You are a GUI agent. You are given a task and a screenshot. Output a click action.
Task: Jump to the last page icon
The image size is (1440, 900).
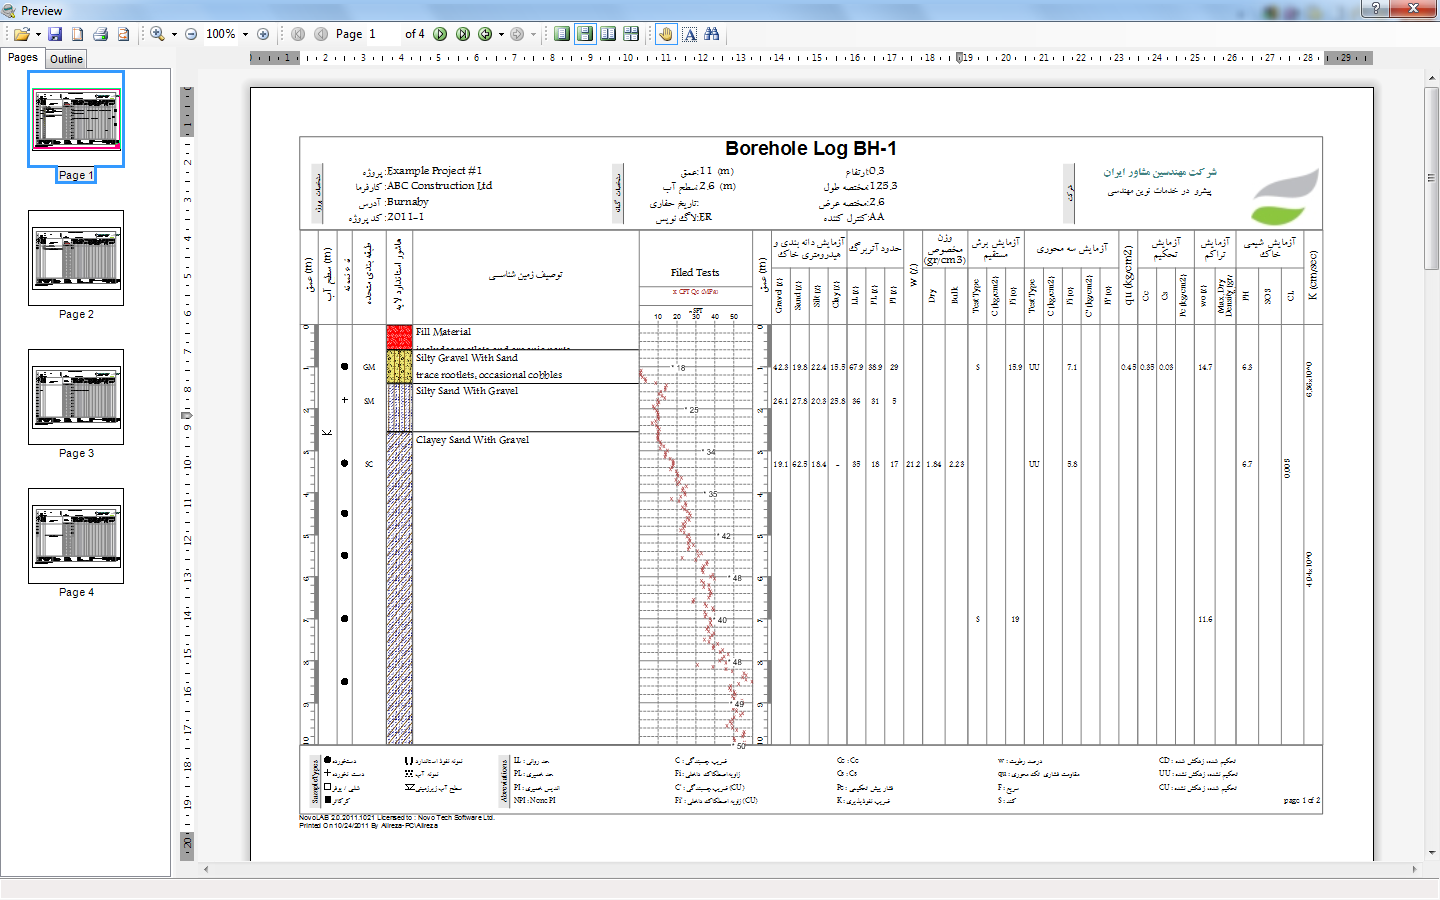[463, 34]
